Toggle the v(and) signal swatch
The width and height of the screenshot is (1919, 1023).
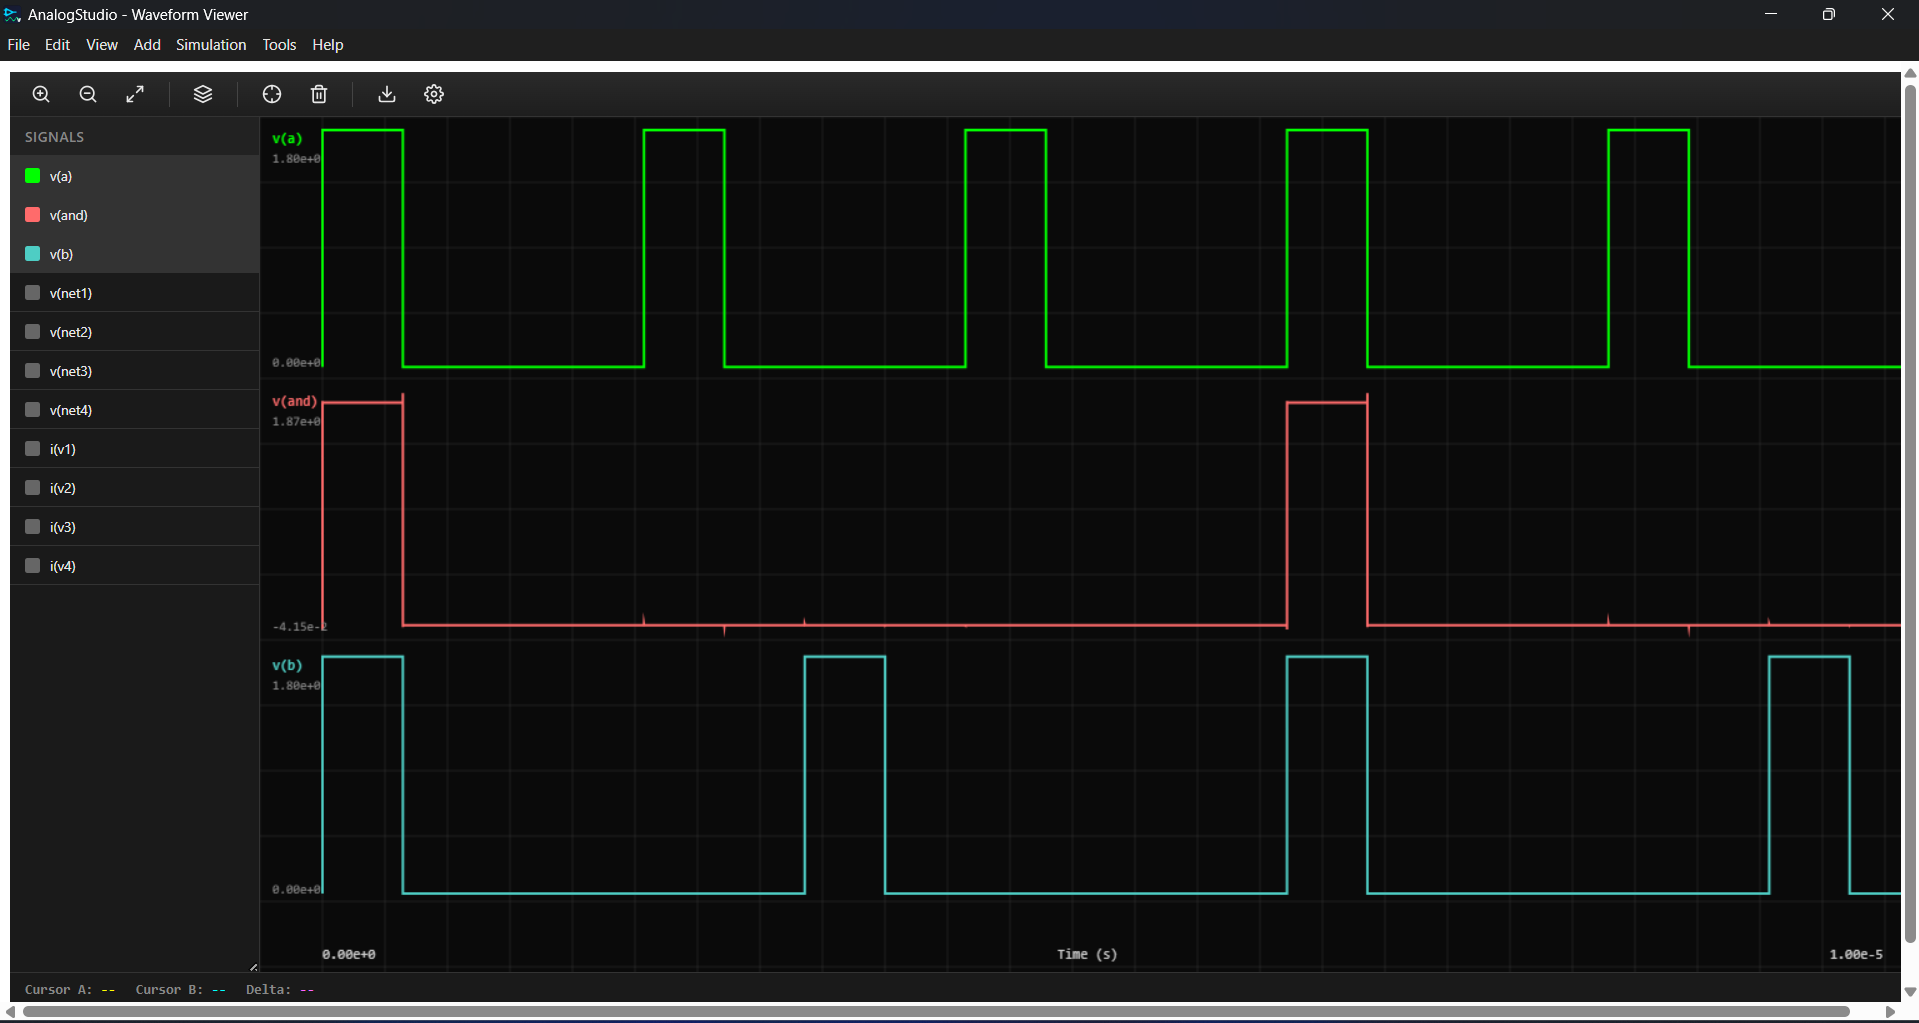33,215
